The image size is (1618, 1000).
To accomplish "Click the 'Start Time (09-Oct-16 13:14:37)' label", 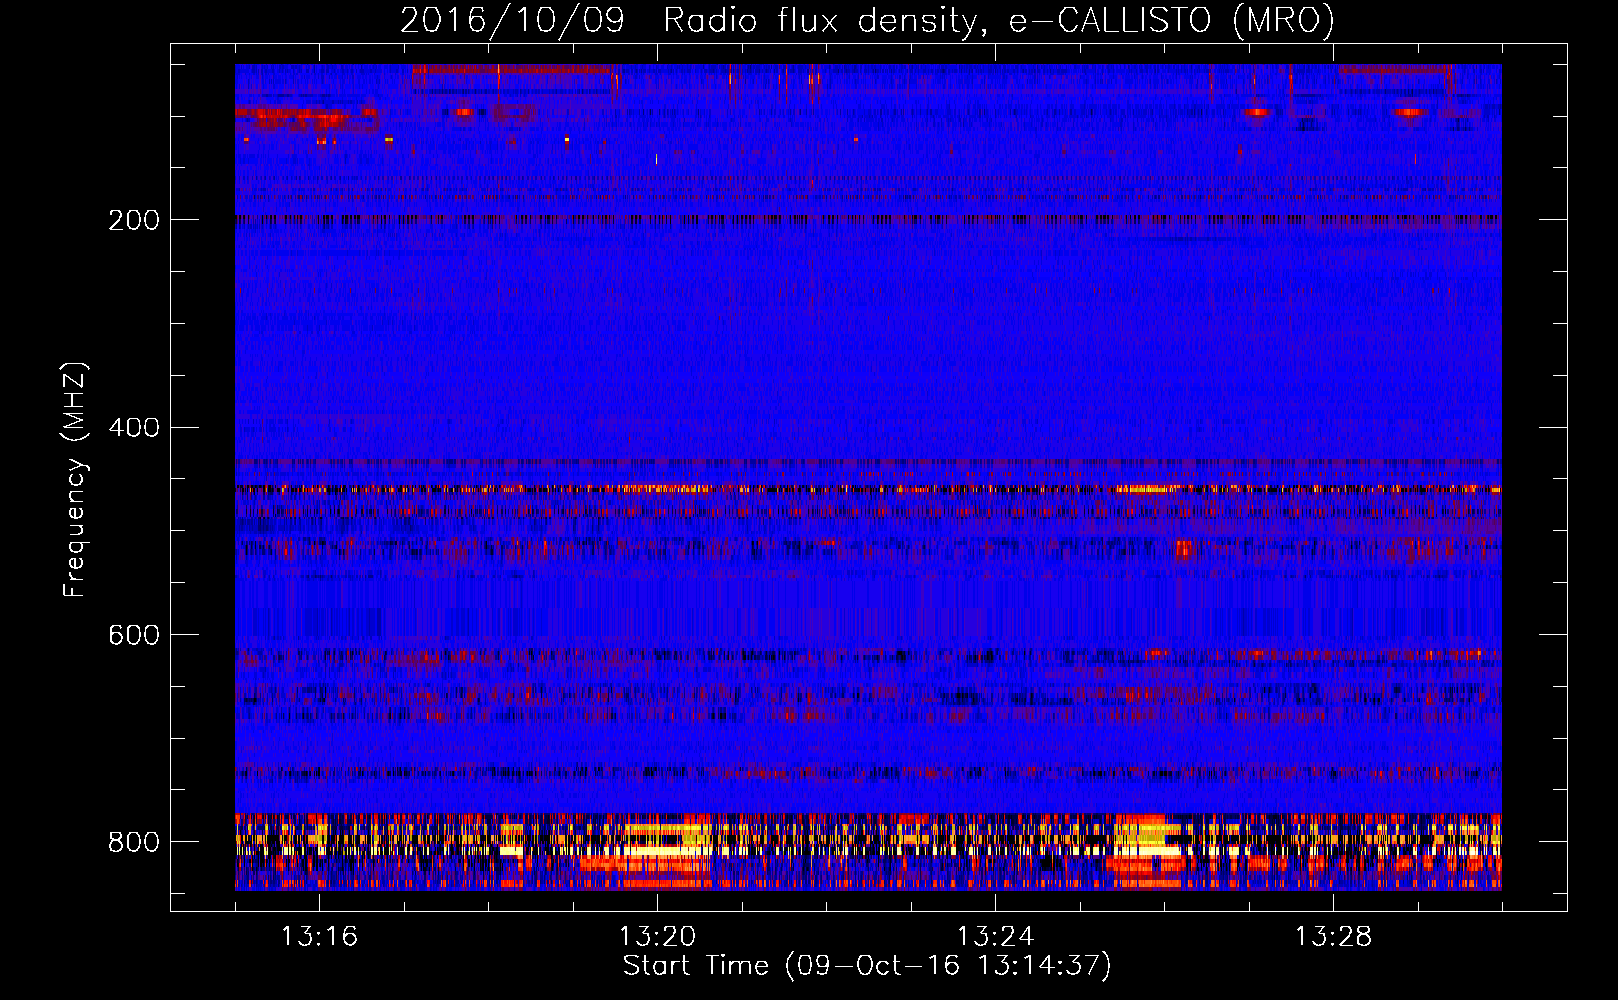I will (867, 966).
